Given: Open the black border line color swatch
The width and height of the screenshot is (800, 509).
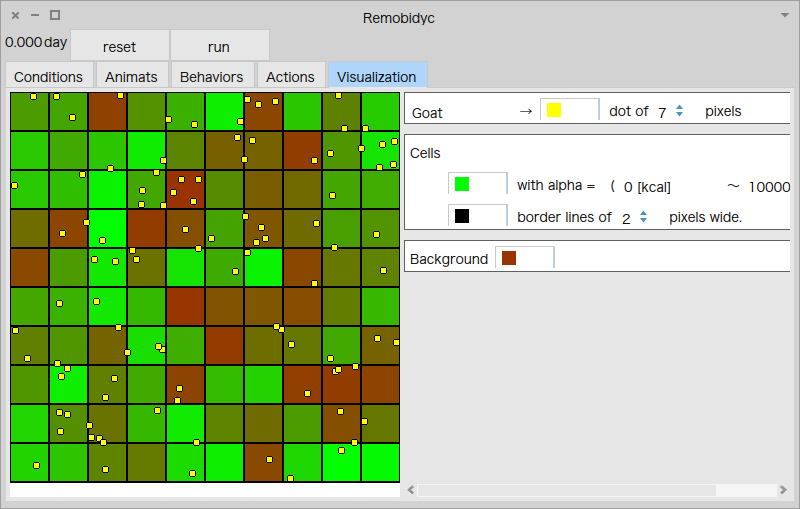Looking at the screenshot, I should (476, 216).
